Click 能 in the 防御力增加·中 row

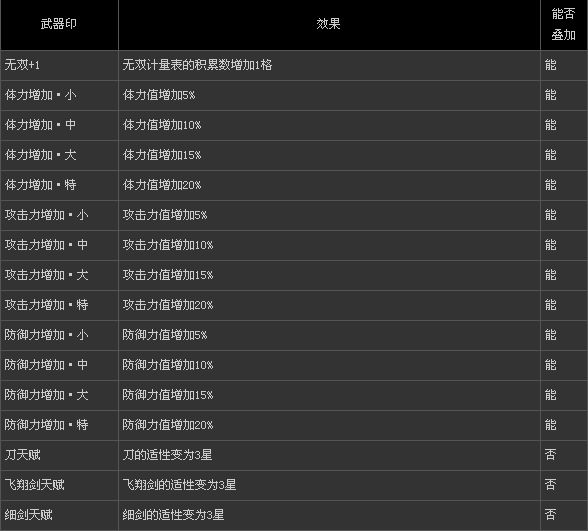[550, 365]
